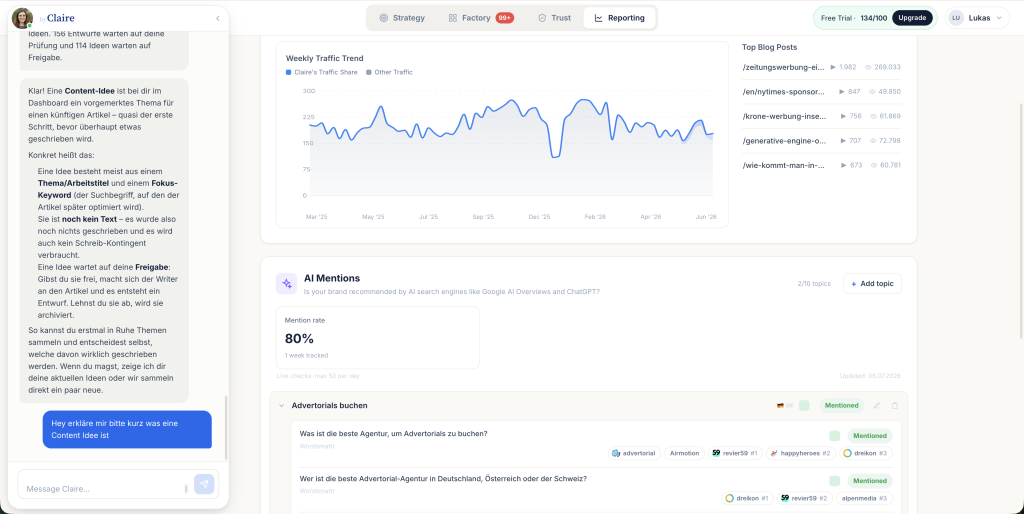The height and width of the screenshot is (514, 1024).
Task: Collapse the Advertorials buchen topic
Action: 281,406
